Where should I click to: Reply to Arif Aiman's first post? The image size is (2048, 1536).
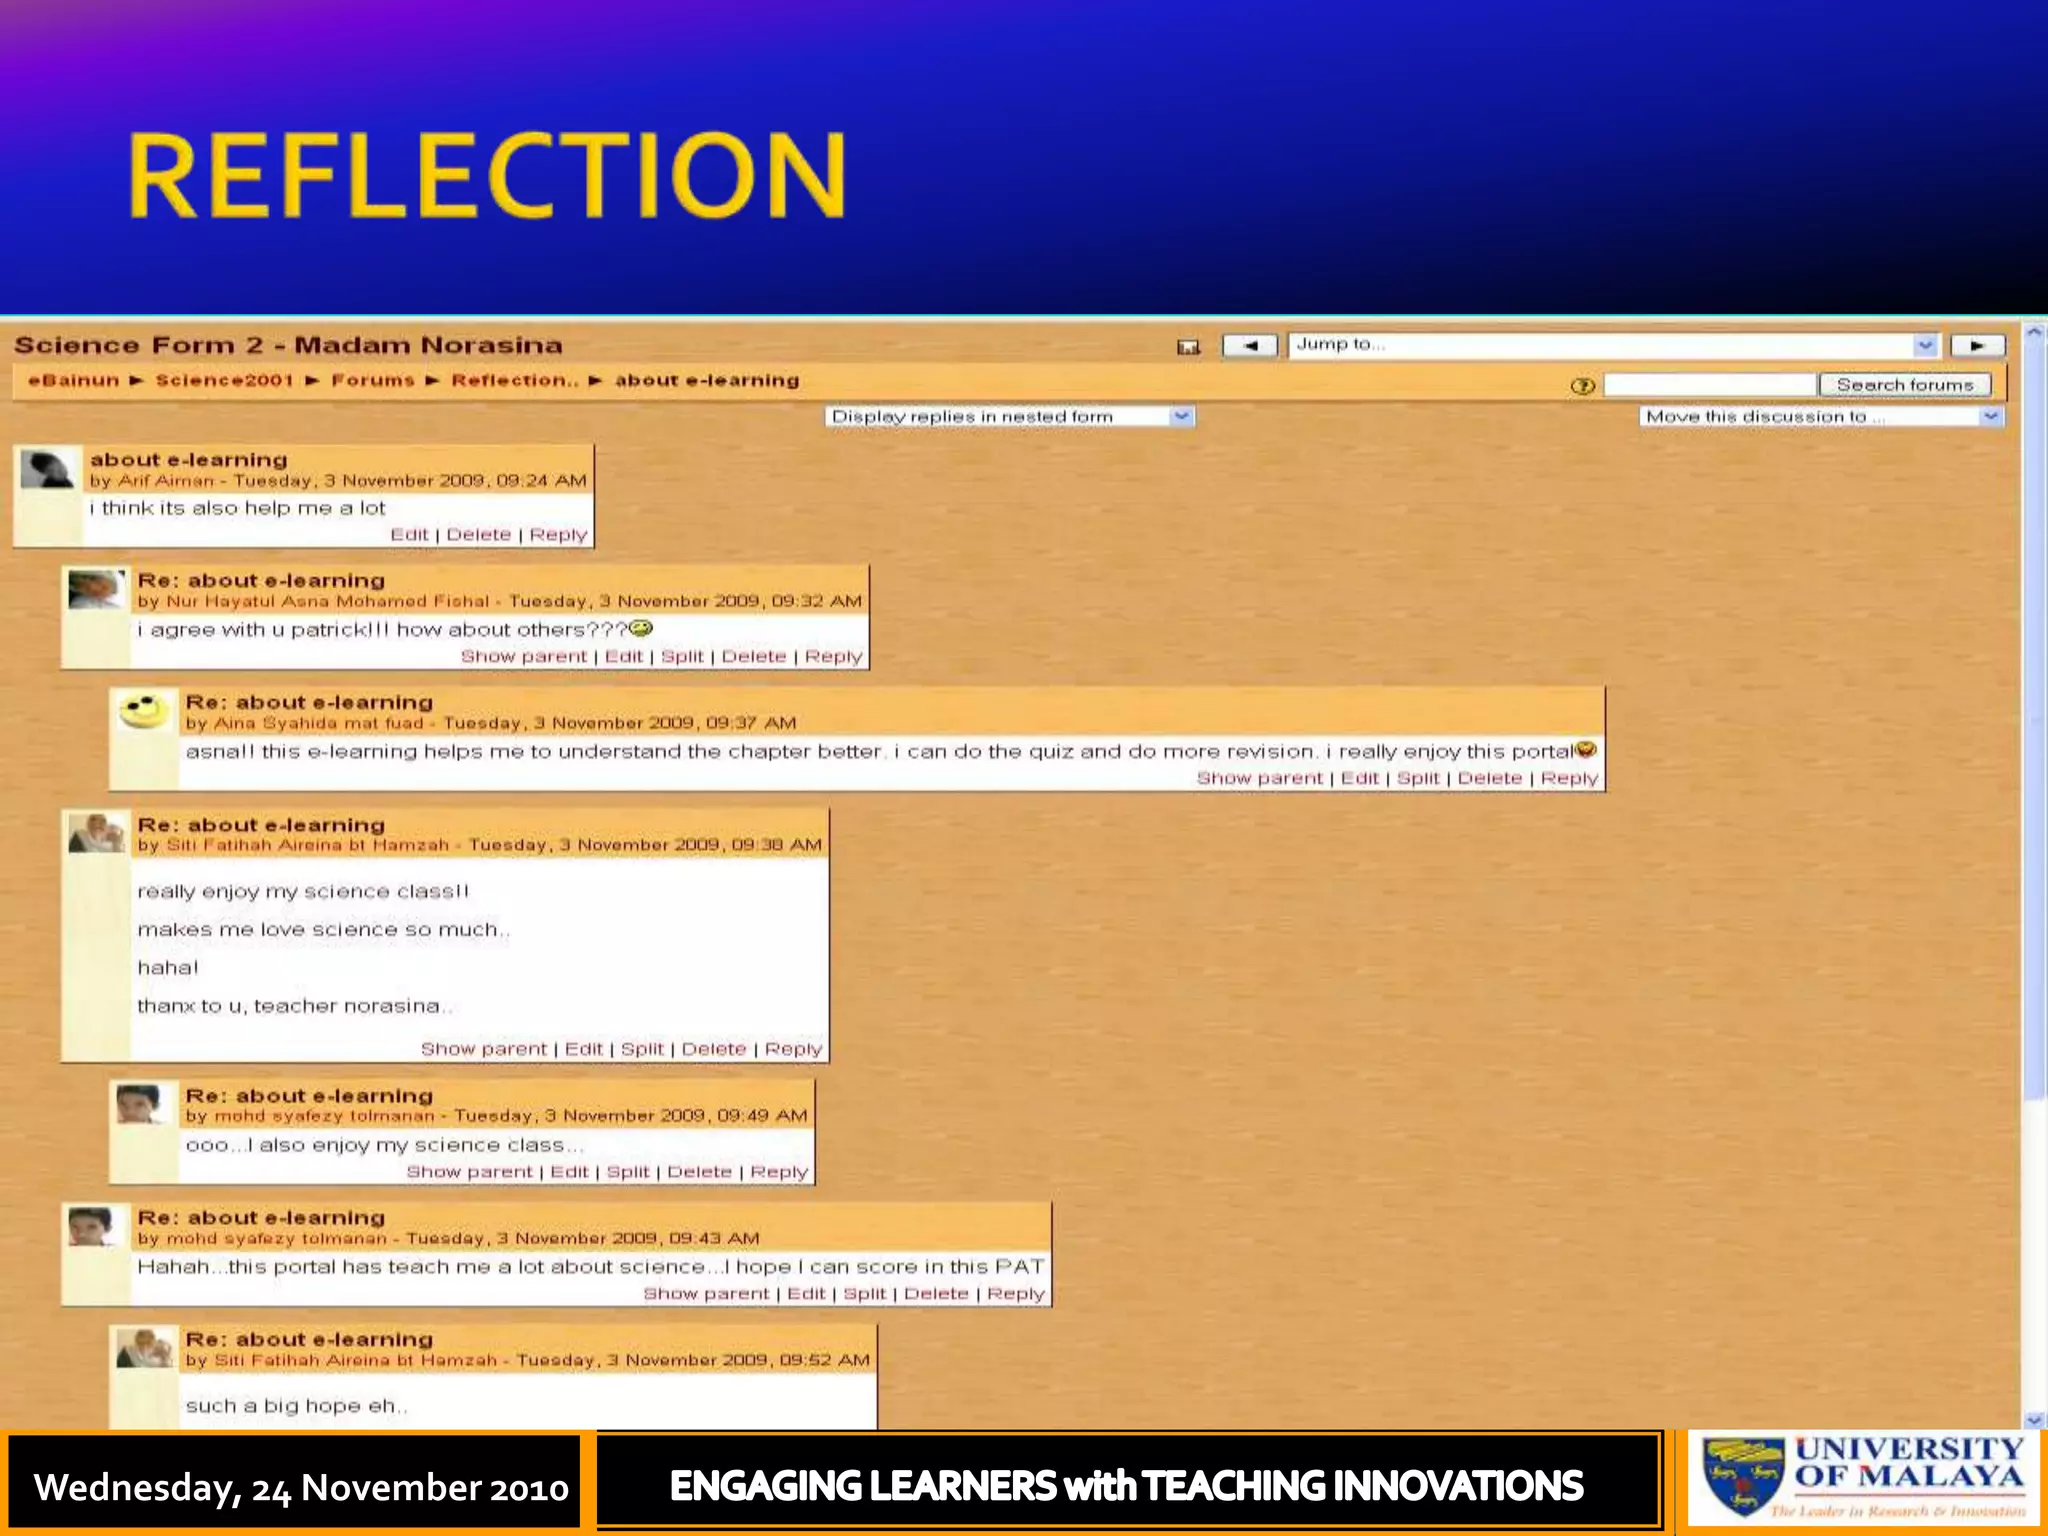[x=558, y=535]
